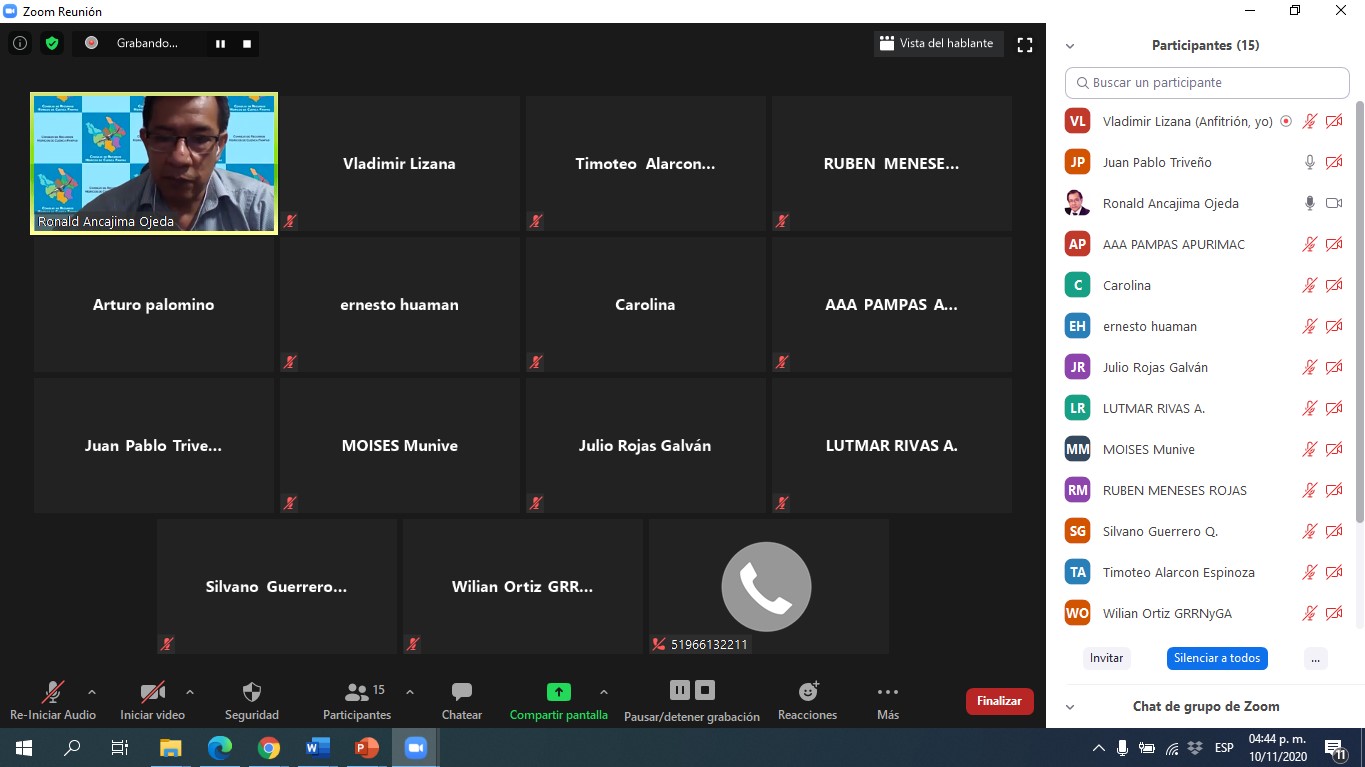Enter full screen mode icon
The image size is (1365, 767).
(1024, 44)
